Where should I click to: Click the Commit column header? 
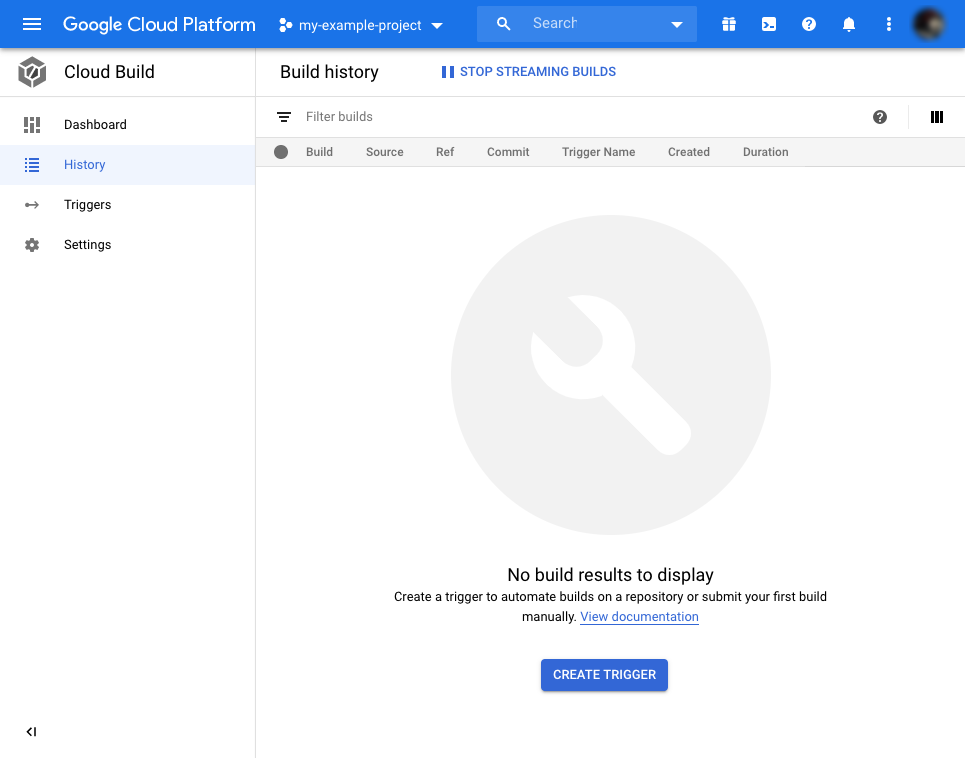tap(508, 152)
